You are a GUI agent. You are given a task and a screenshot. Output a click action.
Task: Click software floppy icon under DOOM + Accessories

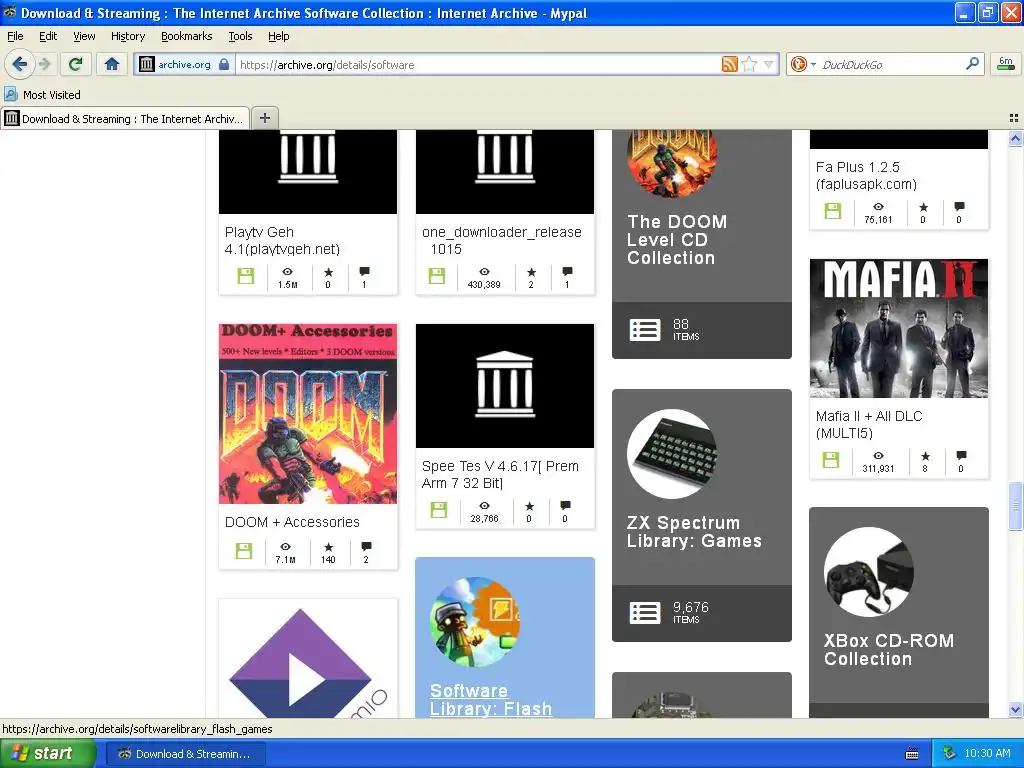(x=244, y=551)
